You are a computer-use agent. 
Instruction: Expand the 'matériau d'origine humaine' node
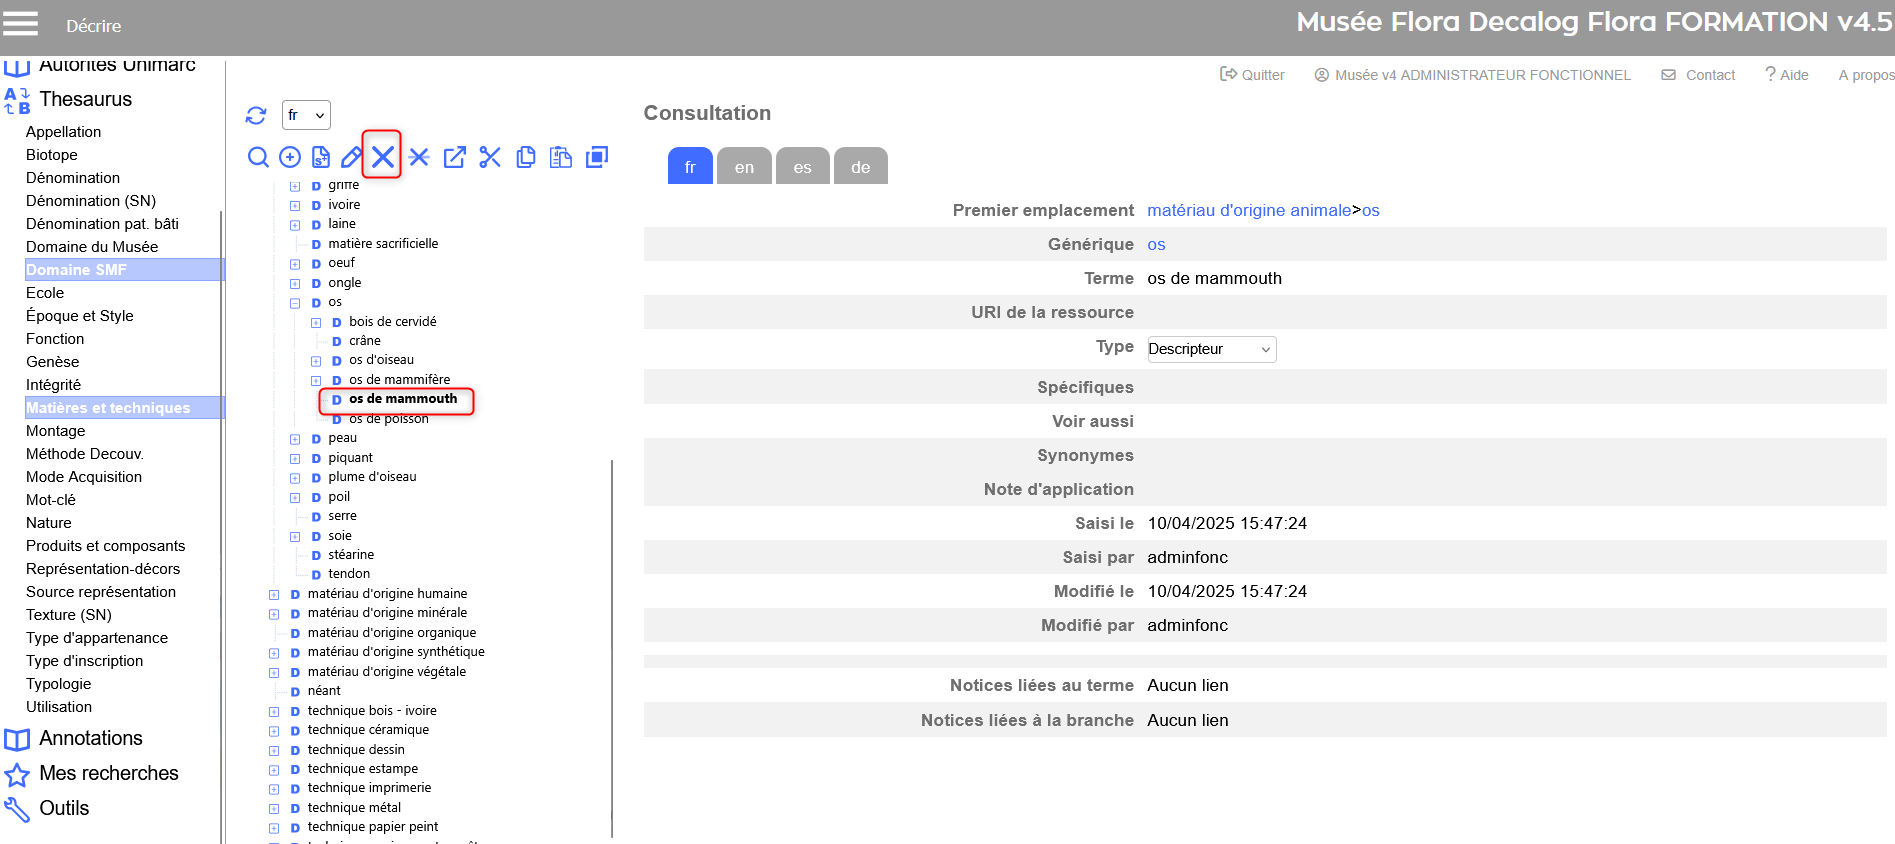(x=274, y=595)
